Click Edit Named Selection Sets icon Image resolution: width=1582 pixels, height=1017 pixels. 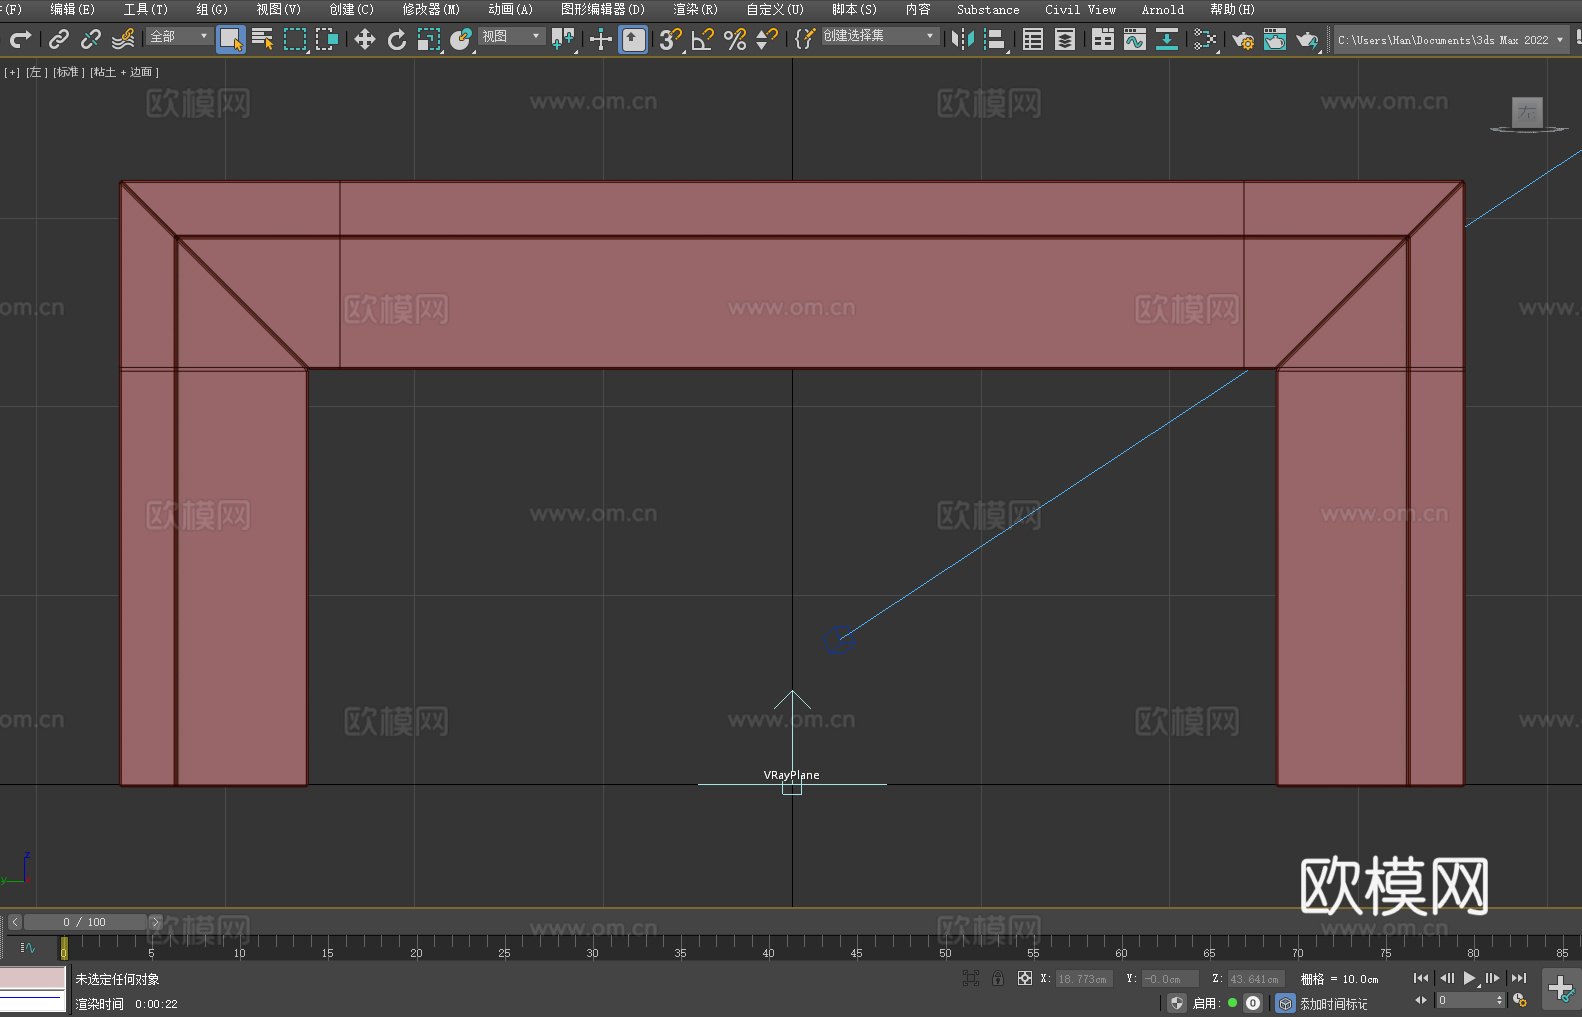(x=805, y=39)
